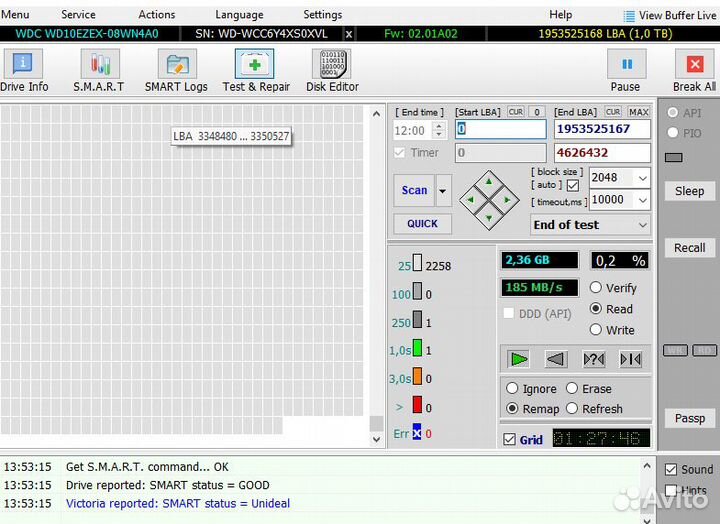The width and height of the screenshot is (720, 524).
Task: Click the QUICK scan button
Action: [x=422, y=224]
